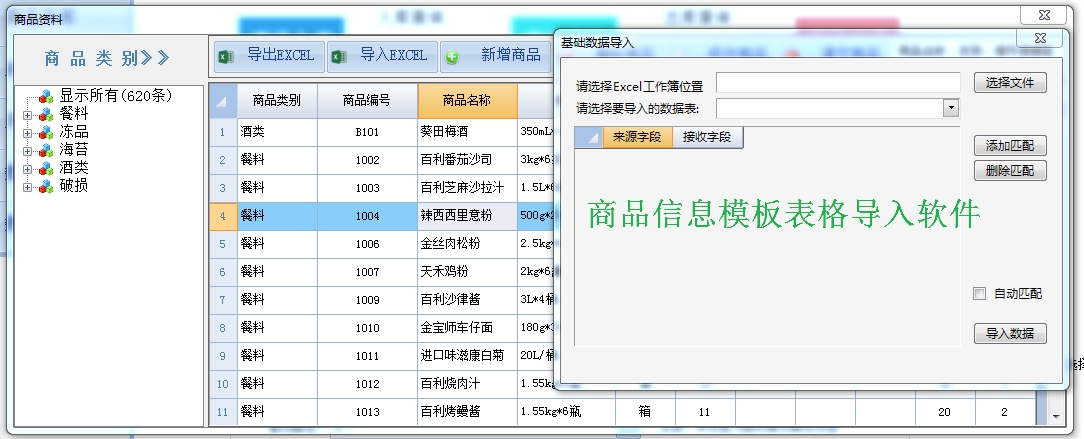Click the 导入数据 button
Image resolution: width=1084 pixels, height=439 pixels.
pos(1010,333)
